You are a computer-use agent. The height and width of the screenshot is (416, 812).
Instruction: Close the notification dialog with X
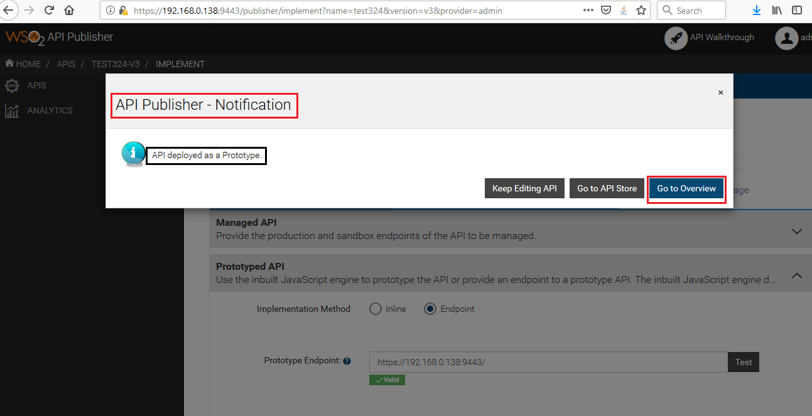[x=720, y=93]
